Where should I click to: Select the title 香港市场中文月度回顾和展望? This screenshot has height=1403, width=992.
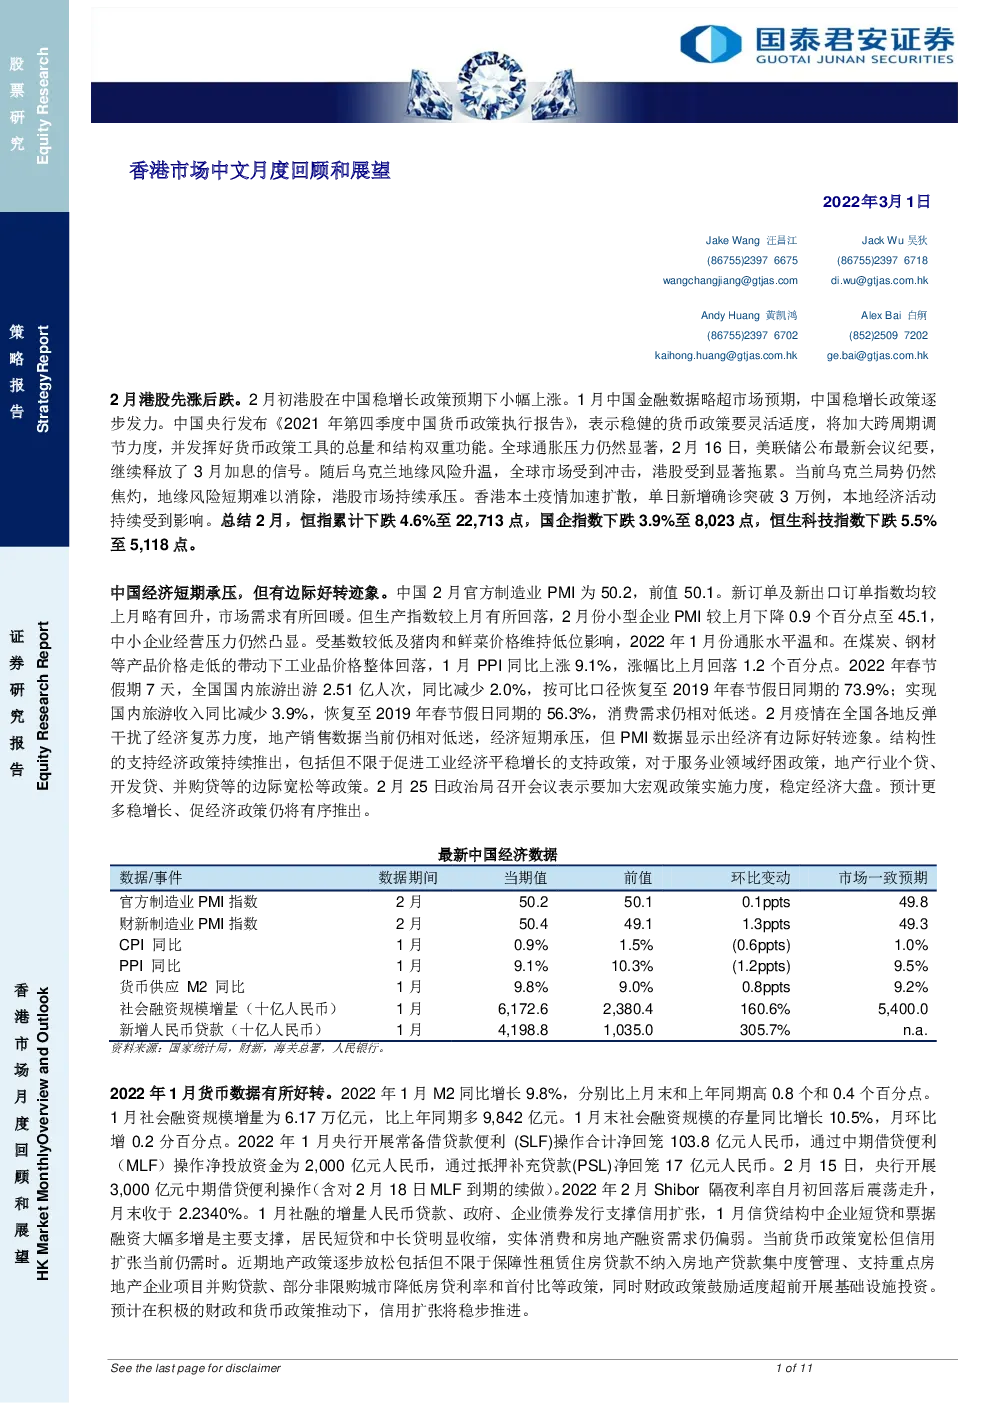point(260,171)
